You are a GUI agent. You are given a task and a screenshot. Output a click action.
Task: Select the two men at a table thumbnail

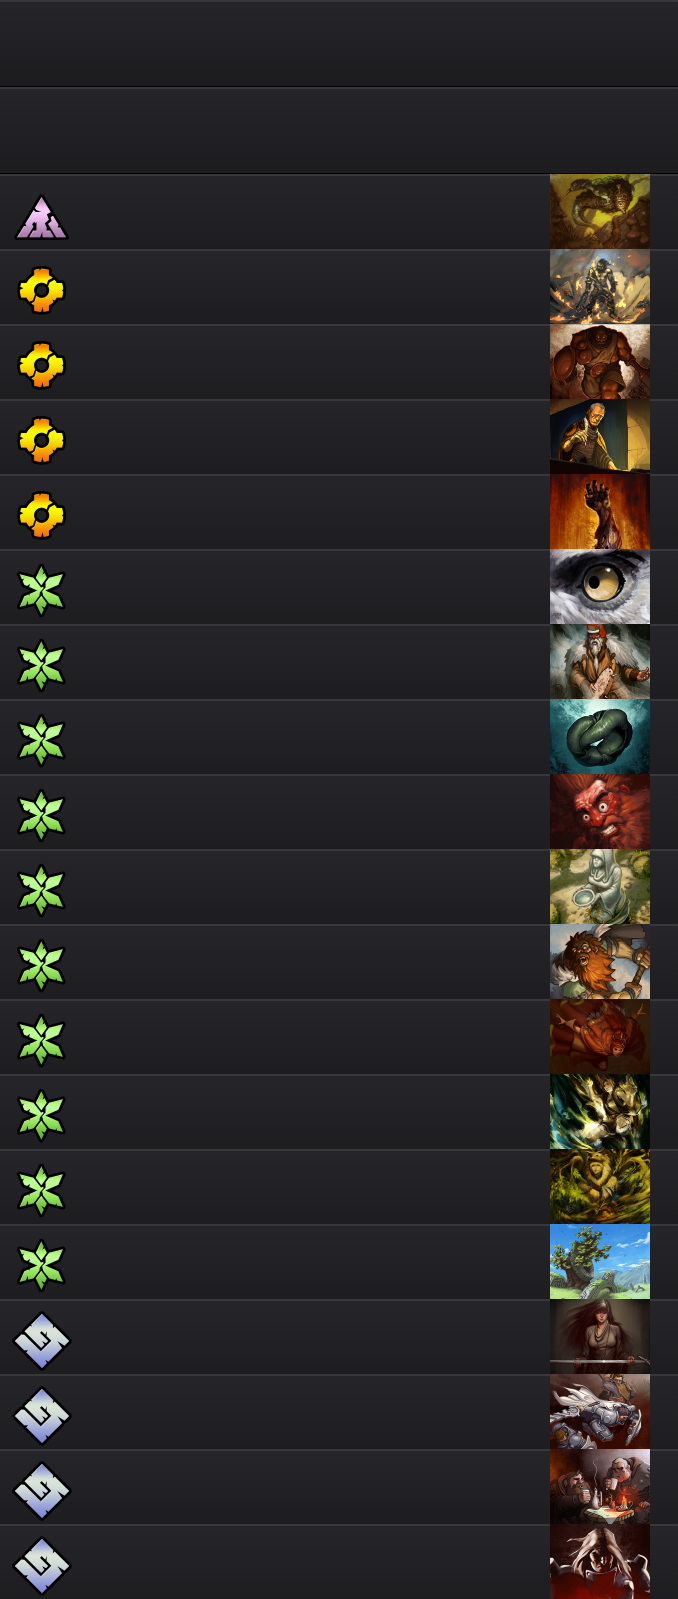pyautogui.click(x=600, y=1487)
